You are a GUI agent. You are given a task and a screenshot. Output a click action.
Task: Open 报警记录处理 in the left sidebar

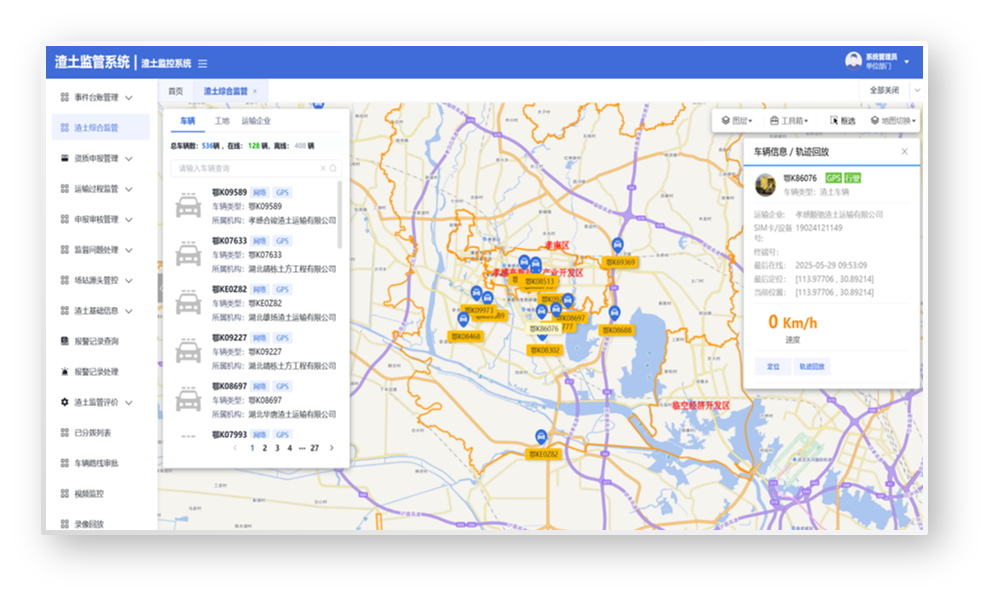[96, 371]
